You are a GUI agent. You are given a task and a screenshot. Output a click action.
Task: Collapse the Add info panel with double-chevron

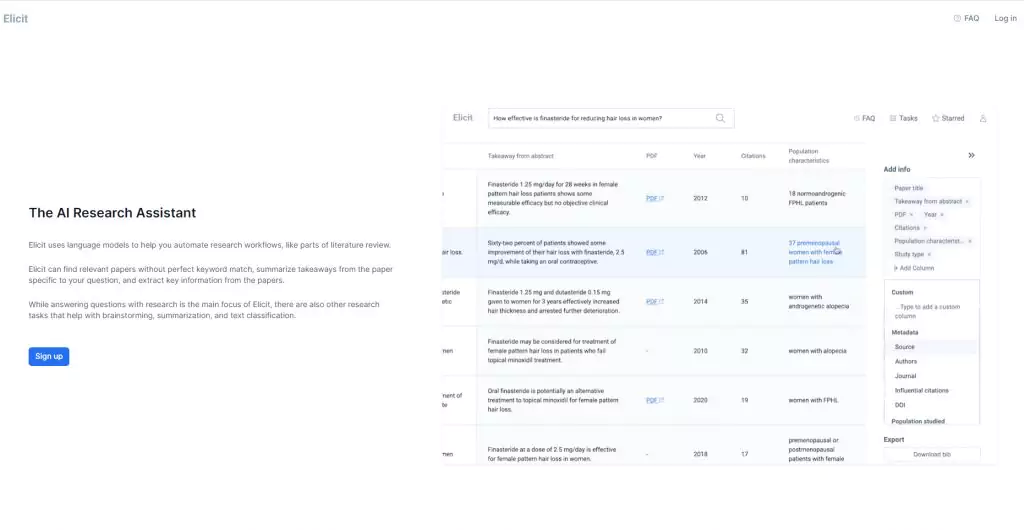point(971,155)
